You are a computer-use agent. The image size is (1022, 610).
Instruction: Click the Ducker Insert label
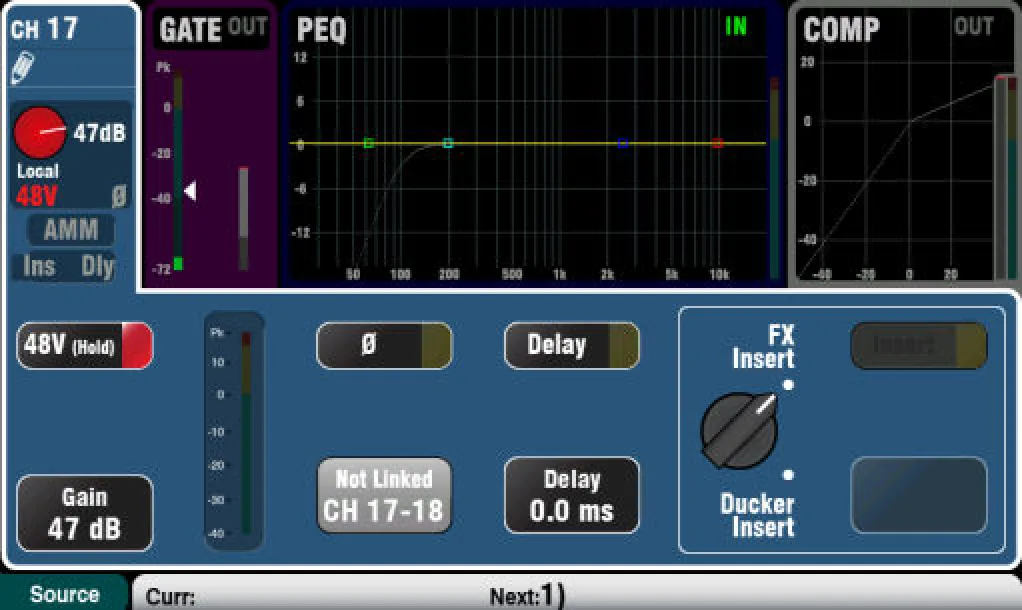point(757,515)
